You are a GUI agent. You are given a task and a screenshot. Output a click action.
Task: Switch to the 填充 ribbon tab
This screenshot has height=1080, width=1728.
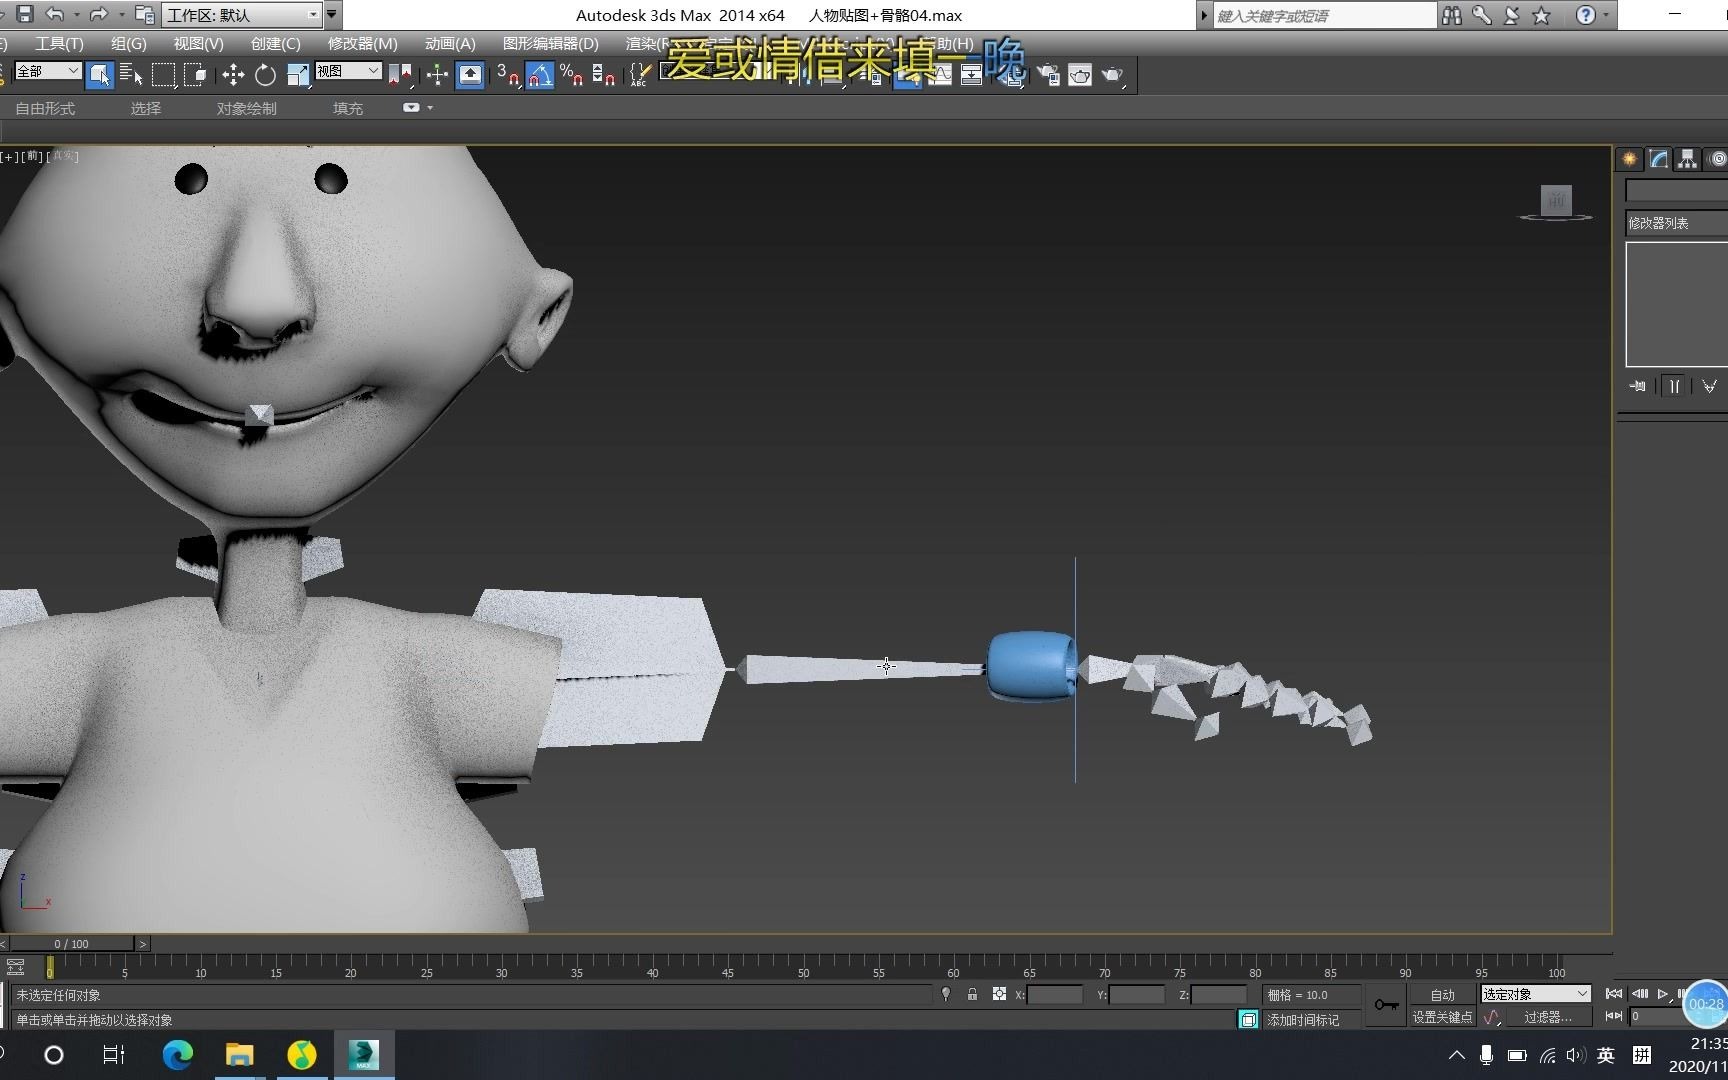[x=348, y=108]
